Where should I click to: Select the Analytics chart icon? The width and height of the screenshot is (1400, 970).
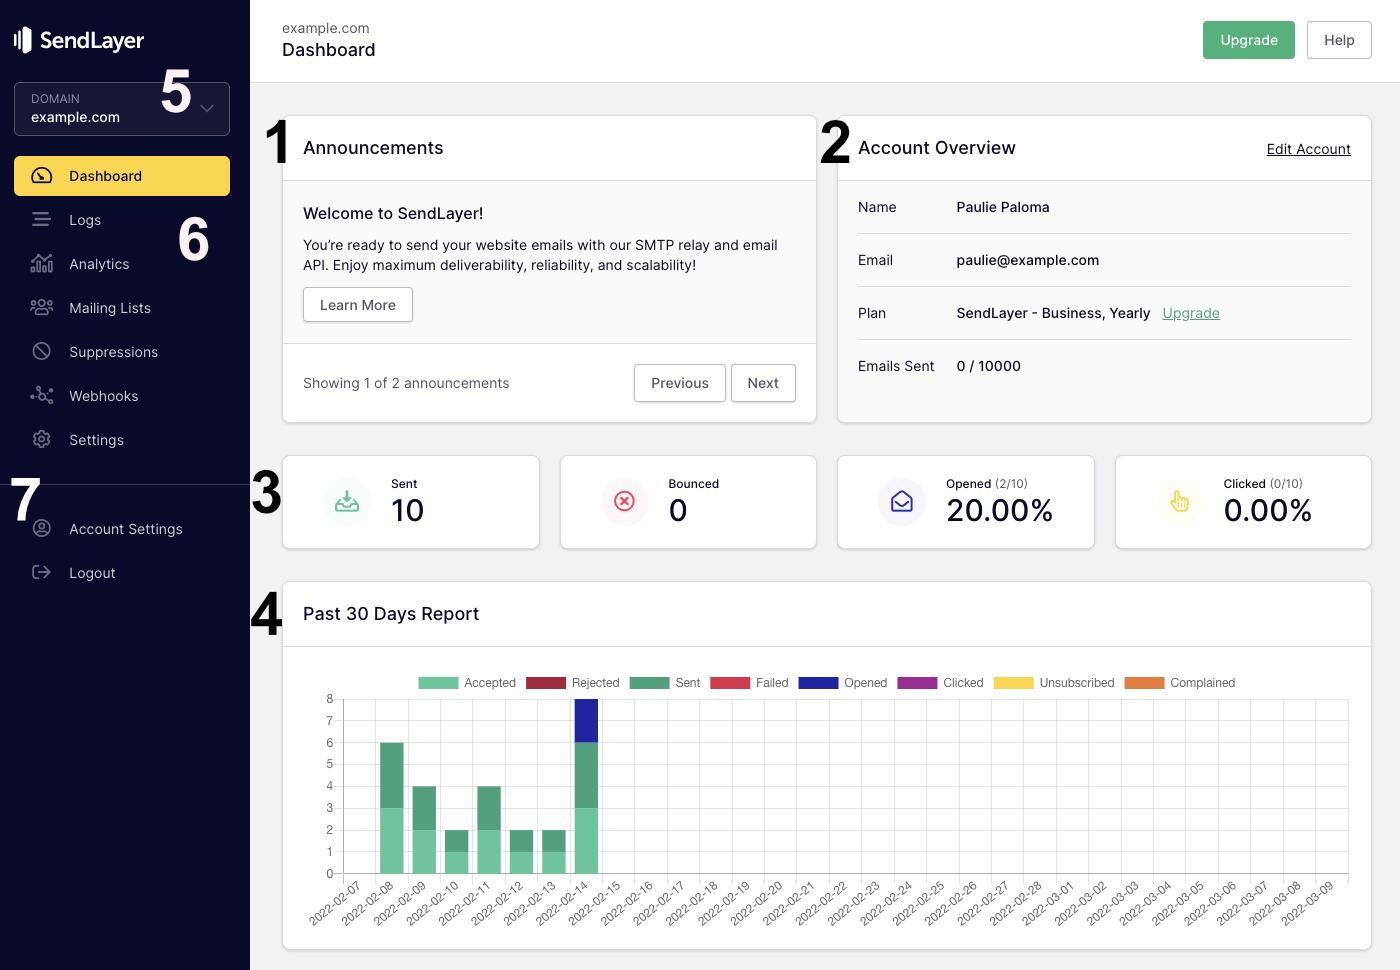[x=41, y=263]
